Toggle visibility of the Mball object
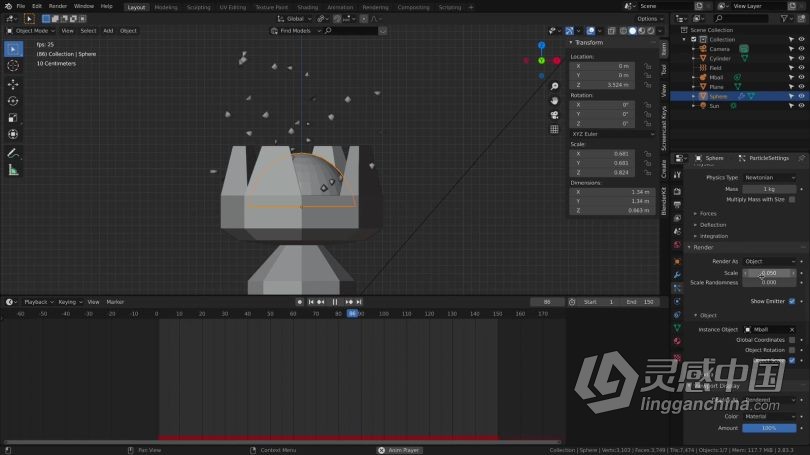The width and height of the screenshot is (810, 455). click(x=801, y=77)
